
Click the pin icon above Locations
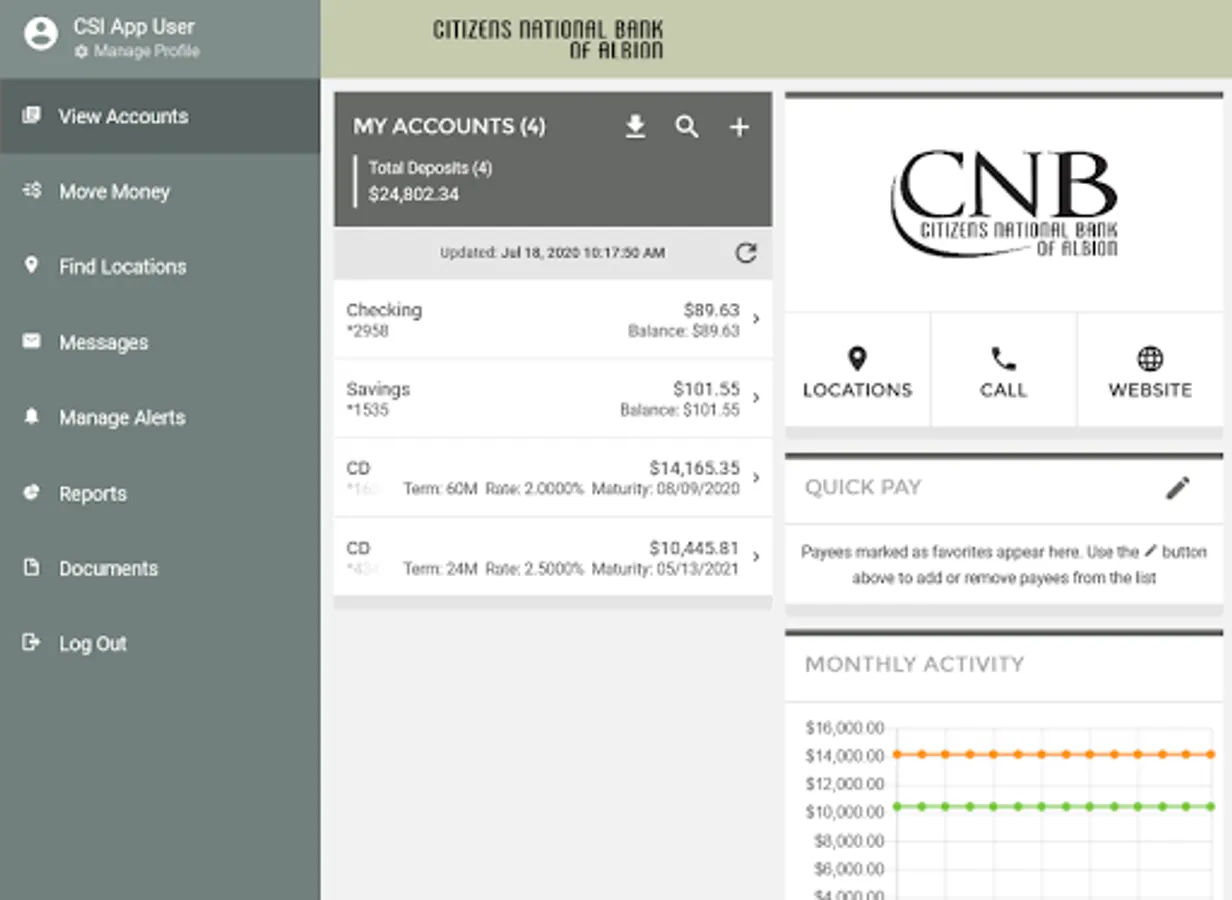(857, 358)
